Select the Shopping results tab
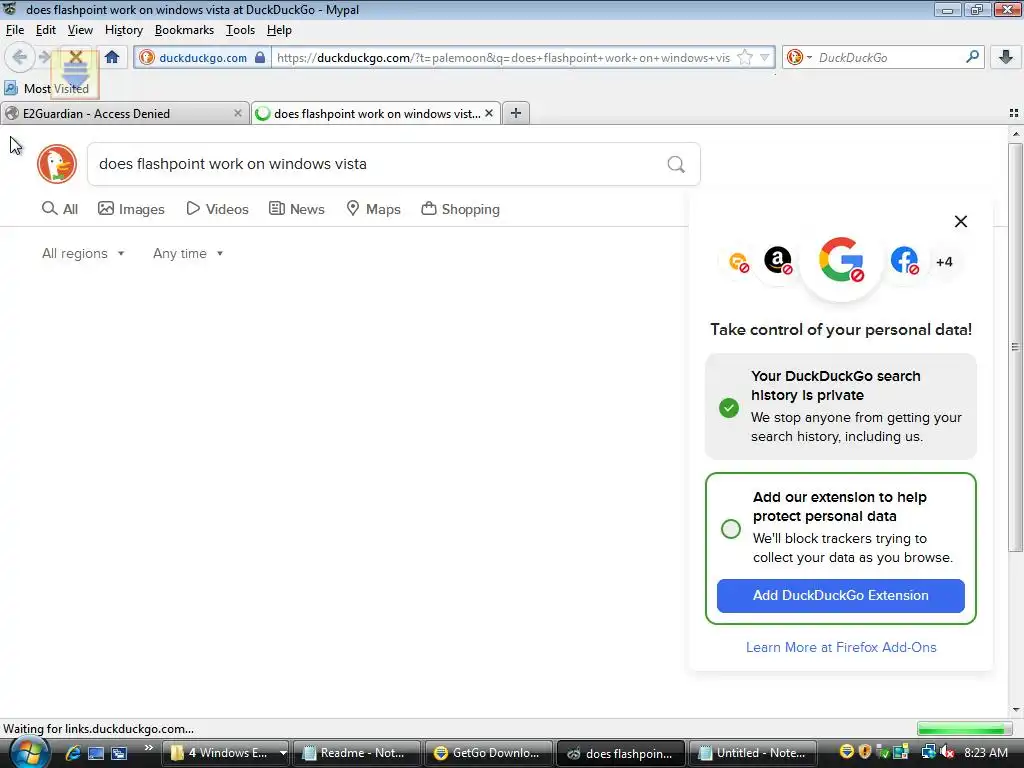The width and height of the screenshot is (1024, 768). point(460,209)
